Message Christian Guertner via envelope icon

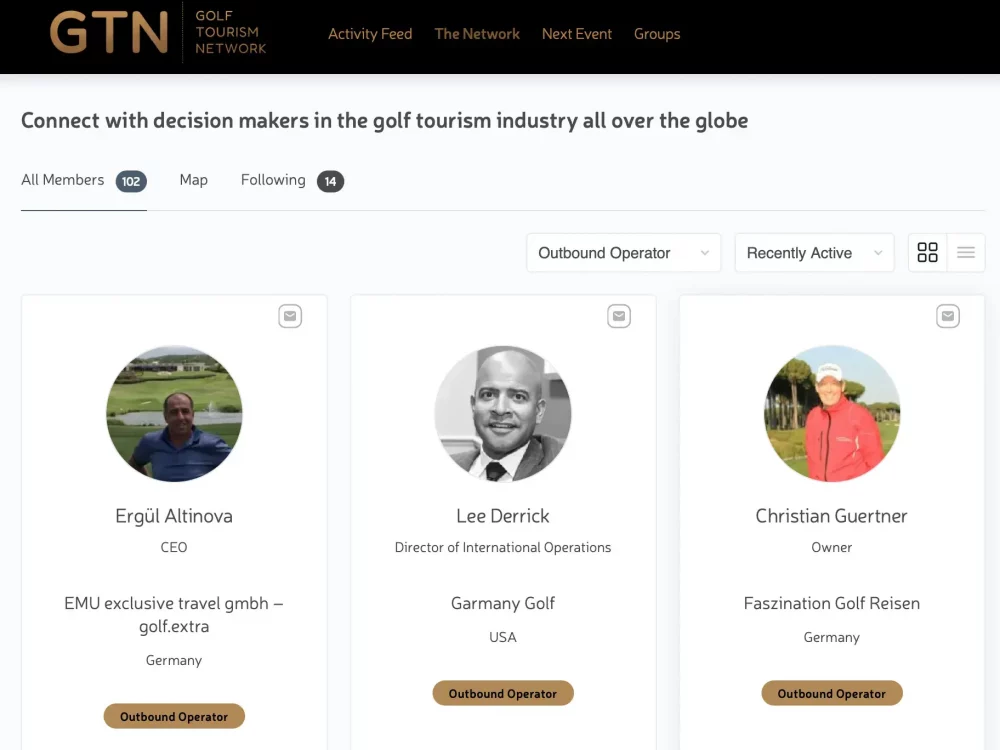coord(948,316)
